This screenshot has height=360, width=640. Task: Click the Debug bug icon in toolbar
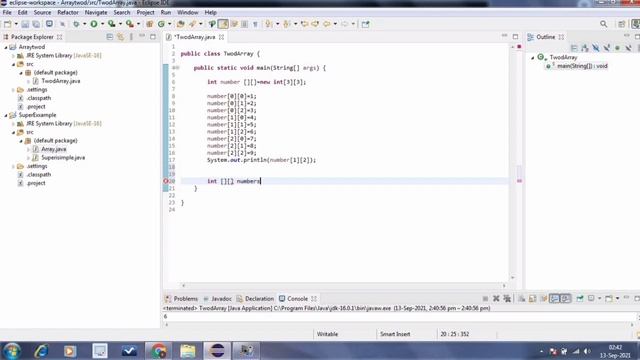[76, 24]
